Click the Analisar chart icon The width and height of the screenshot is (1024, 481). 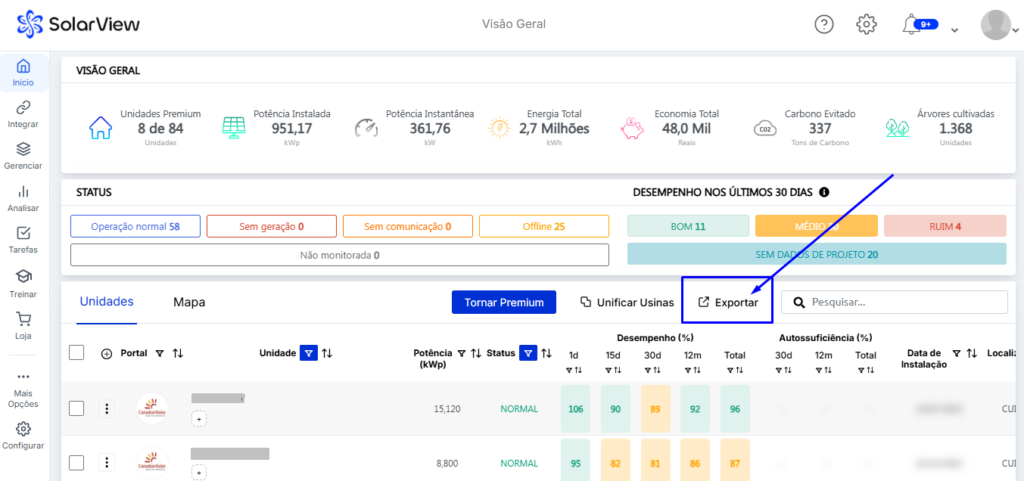coord(23,192)
